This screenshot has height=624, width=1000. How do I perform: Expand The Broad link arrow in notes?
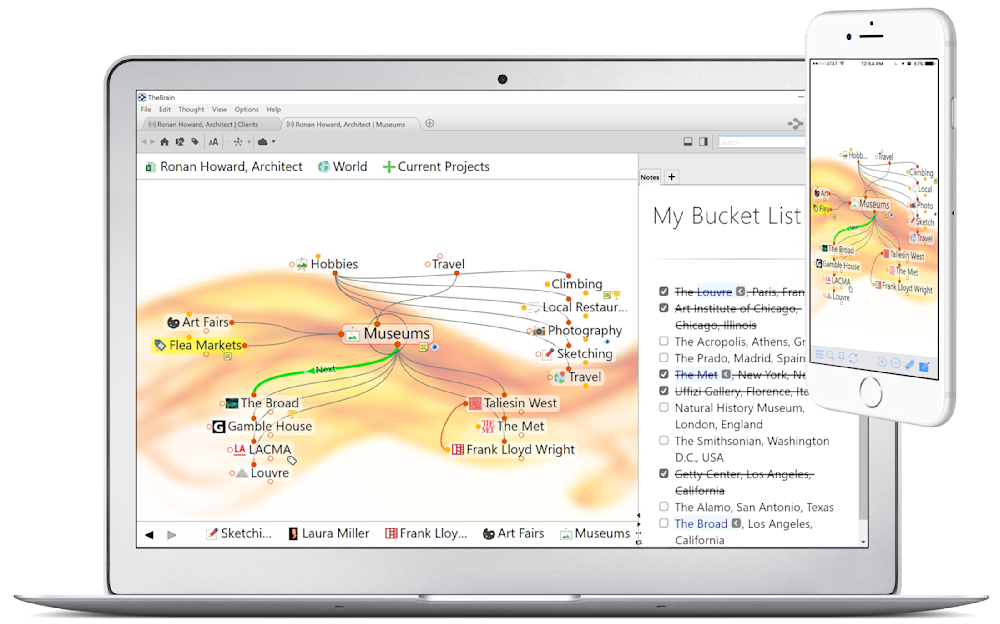click(x=737, y=523)
